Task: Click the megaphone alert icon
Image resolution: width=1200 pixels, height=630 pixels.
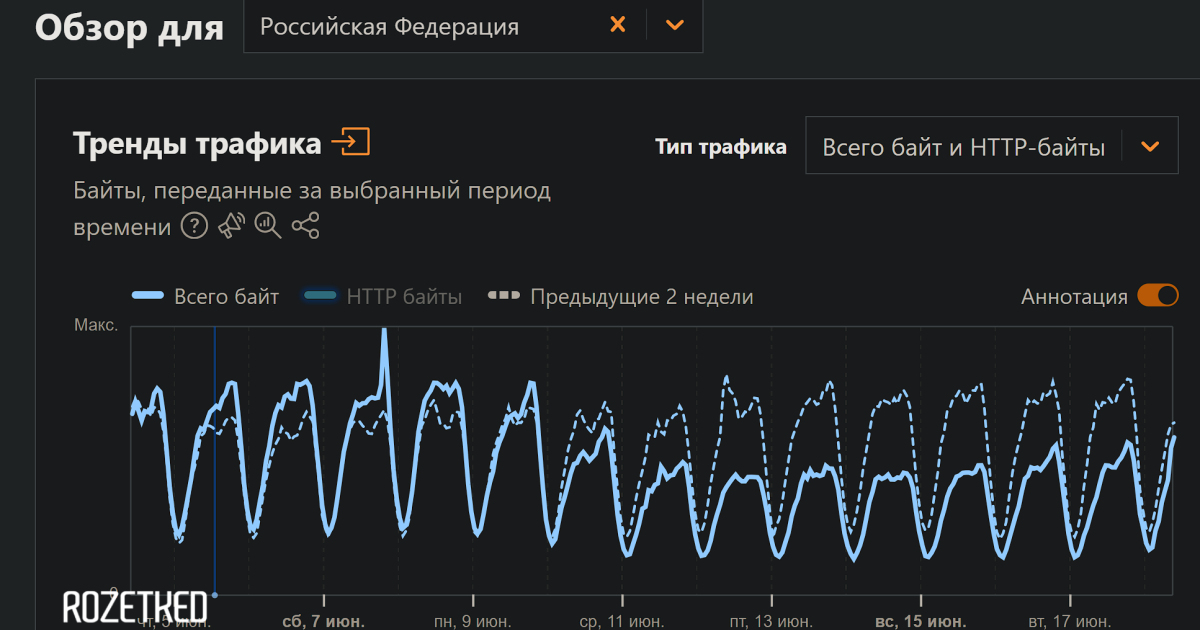Action: coord(232,226)
